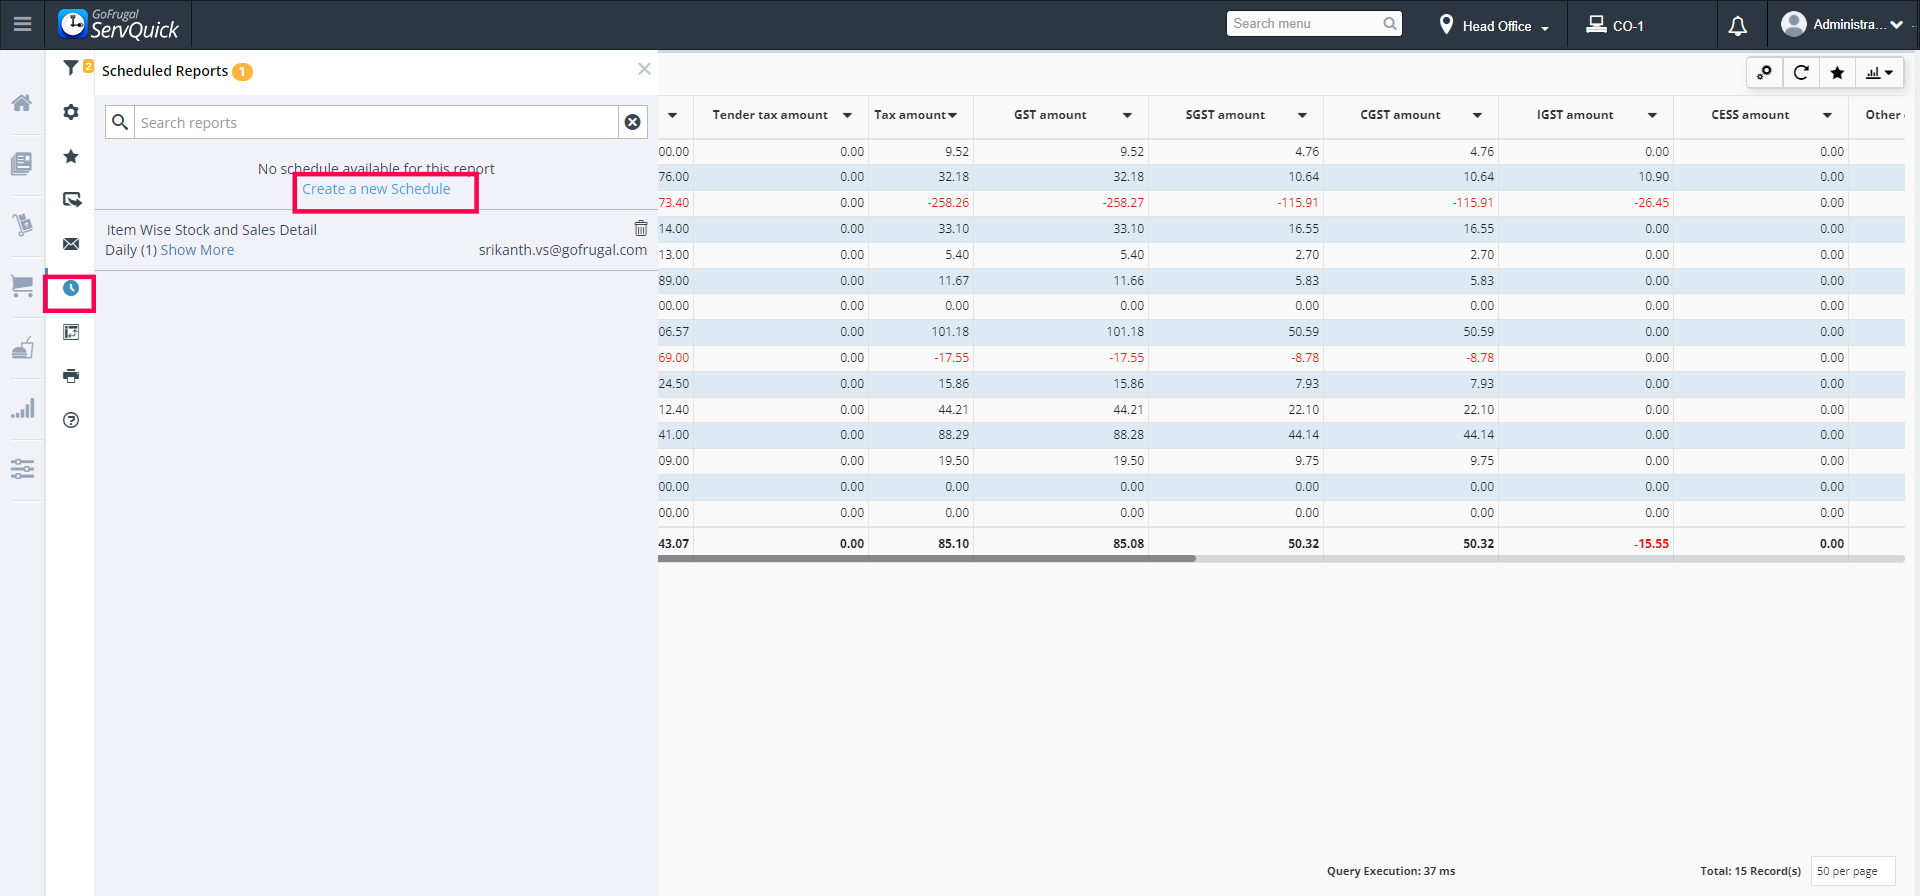Delete the Item Wise Stock schedule

pyautogui.click(x=641, y=228)
